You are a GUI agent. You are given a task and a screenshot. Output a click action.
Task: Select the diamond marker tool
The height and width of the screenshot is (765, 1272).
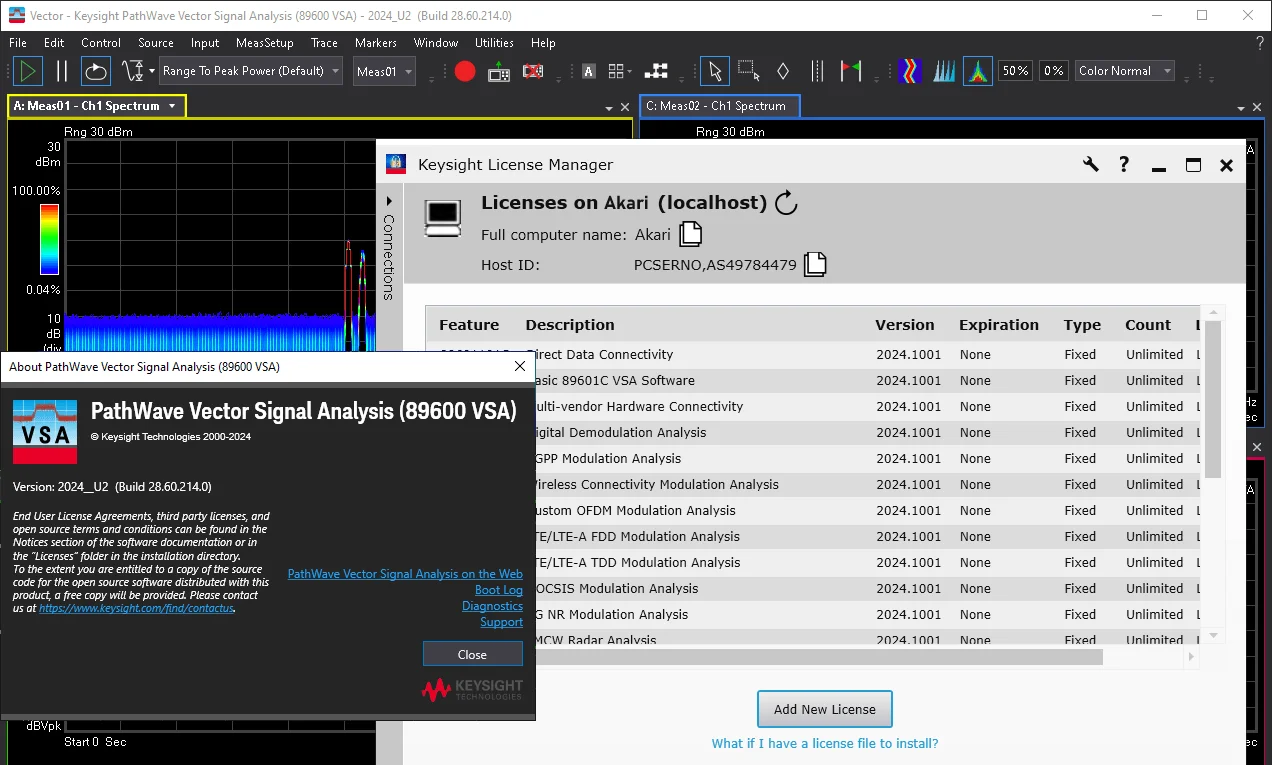[x=783, y=71]
